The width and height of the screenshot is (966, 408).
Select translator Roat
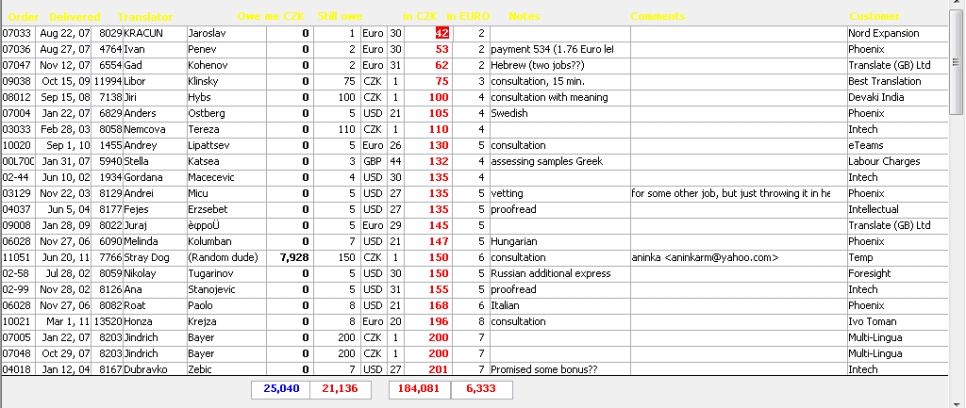[x=134, y=306]
